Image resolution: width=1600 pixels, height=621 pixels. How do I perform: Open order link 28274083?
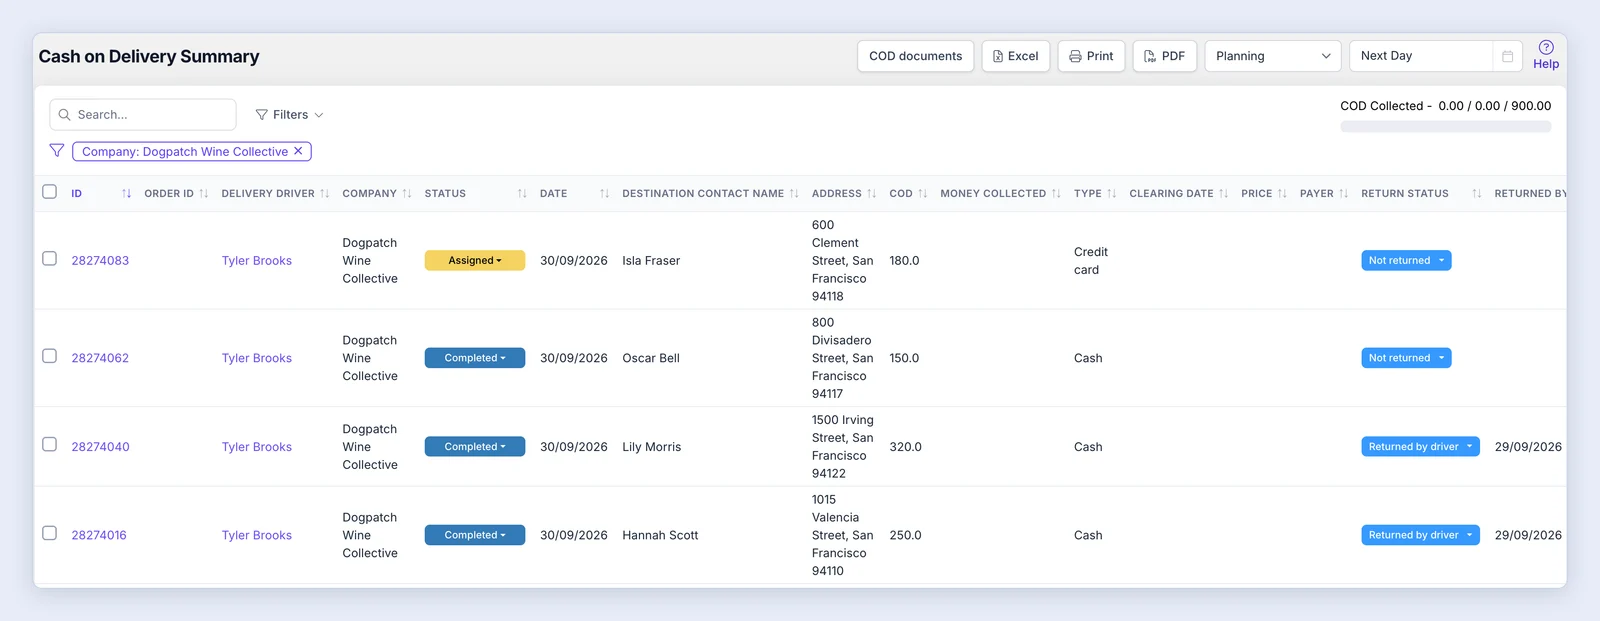coord(100,261)
